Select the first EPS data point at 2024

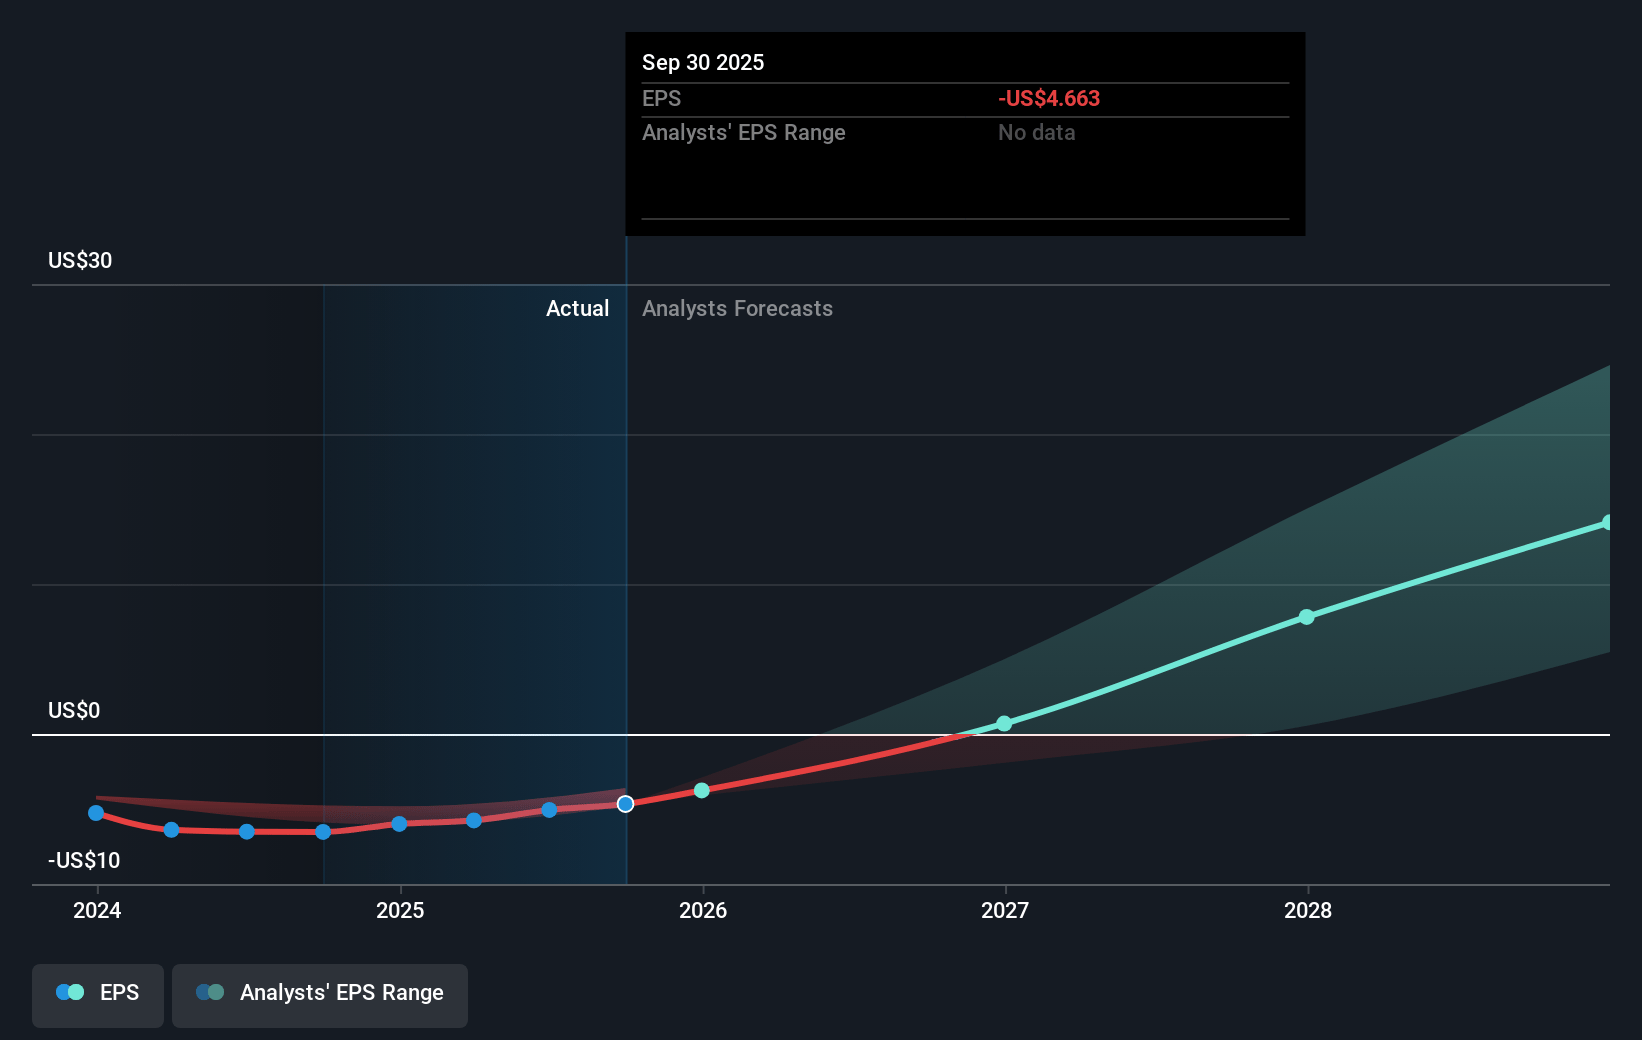pyautogui.click(x=96, y=813)
